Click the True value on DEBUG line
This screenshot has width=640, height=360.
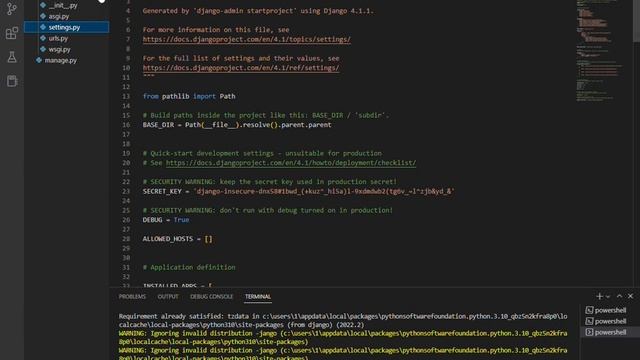[x=181, y=220]
